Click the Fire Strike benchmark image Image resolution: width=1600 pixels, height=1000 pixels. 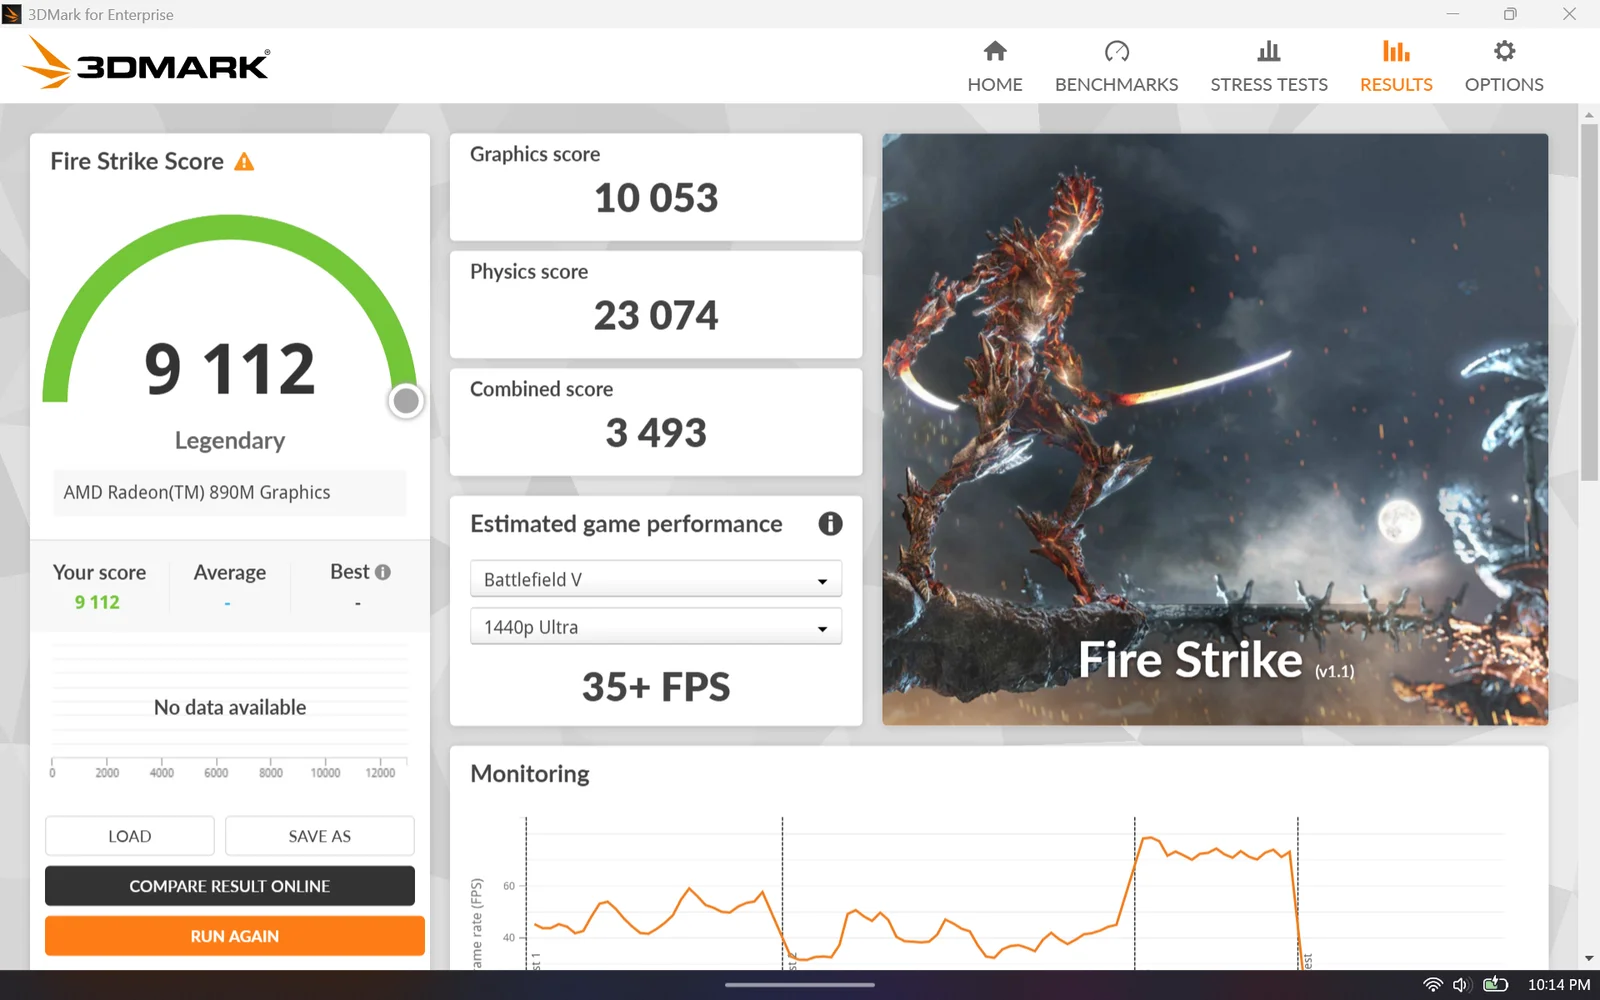pos(1214,429)
